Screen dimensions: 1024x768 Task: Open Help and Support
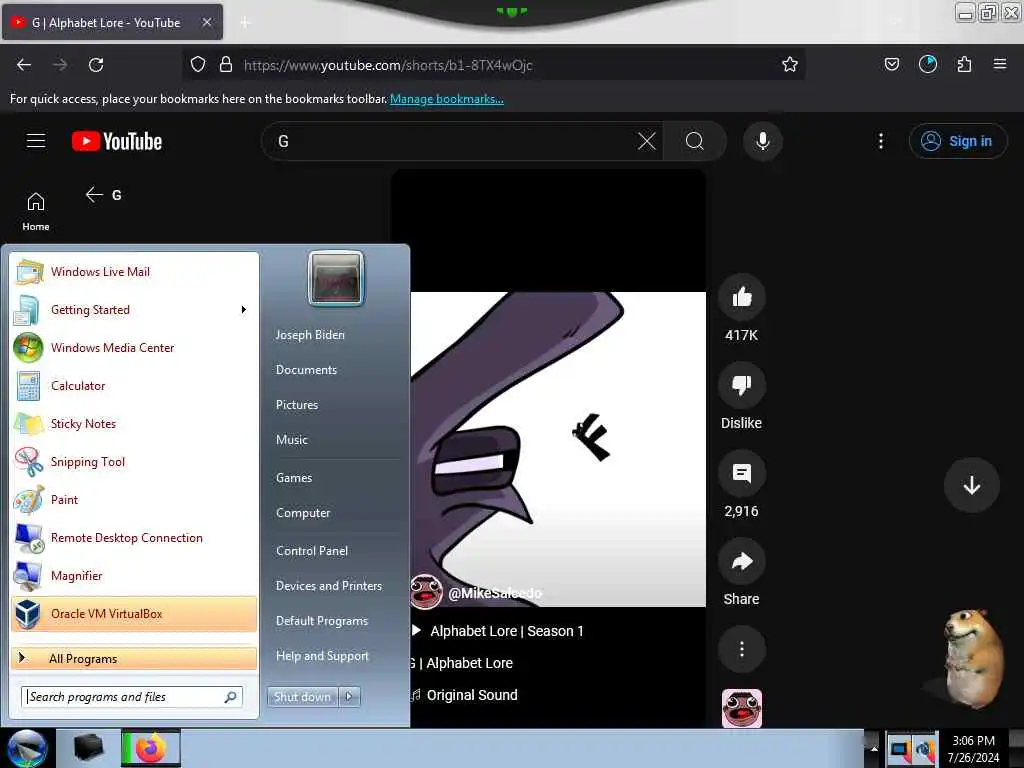(323, 656)
